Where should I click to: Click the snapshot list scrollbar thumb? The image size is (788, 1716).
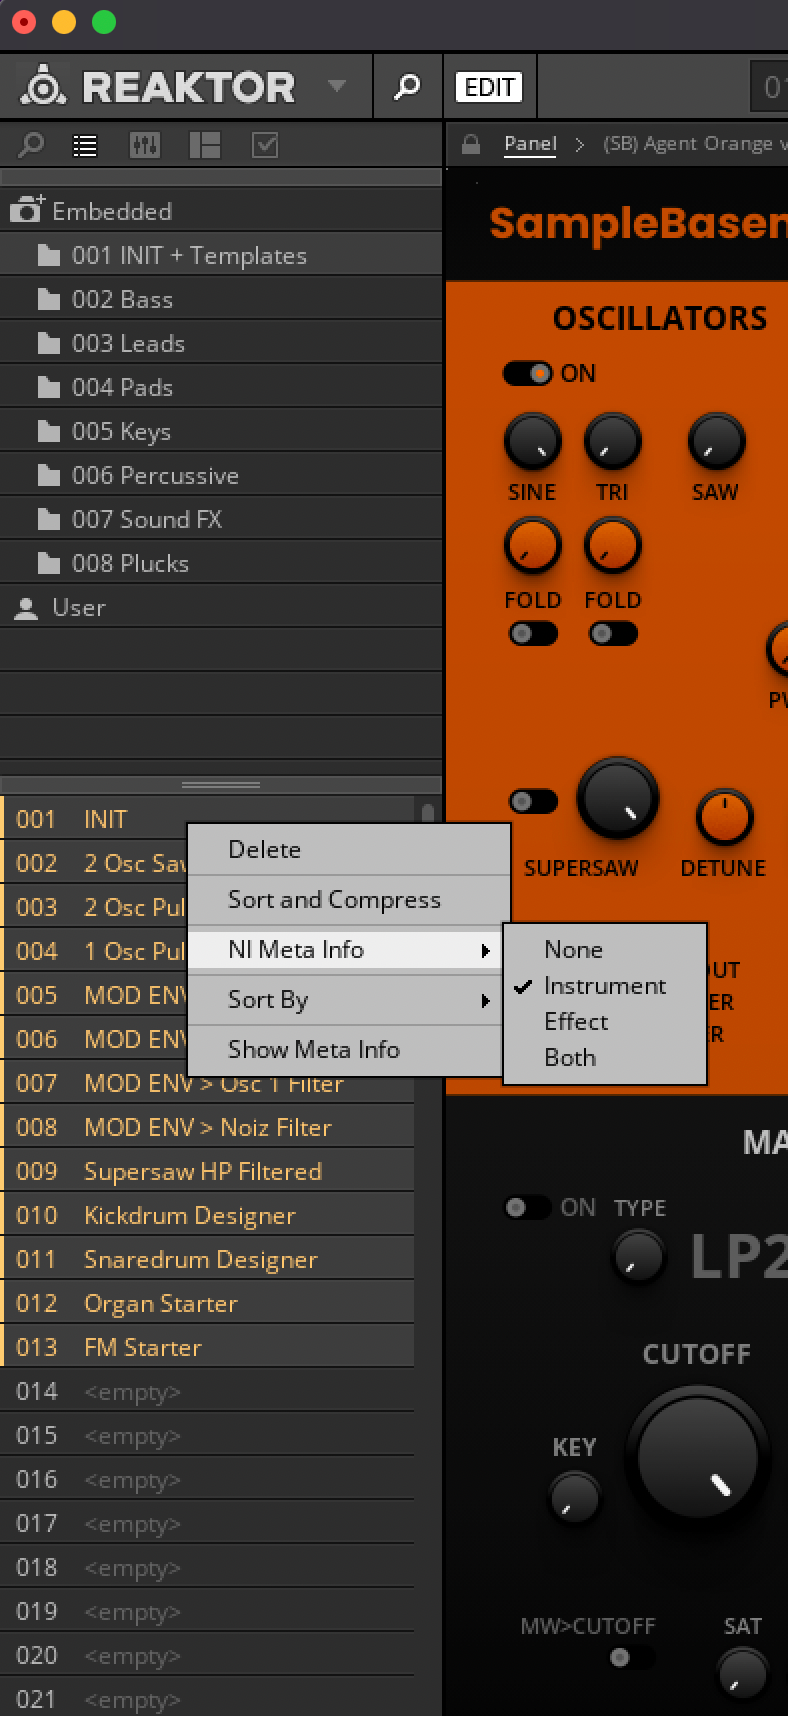pyautogui.click(x=428, y=814)
